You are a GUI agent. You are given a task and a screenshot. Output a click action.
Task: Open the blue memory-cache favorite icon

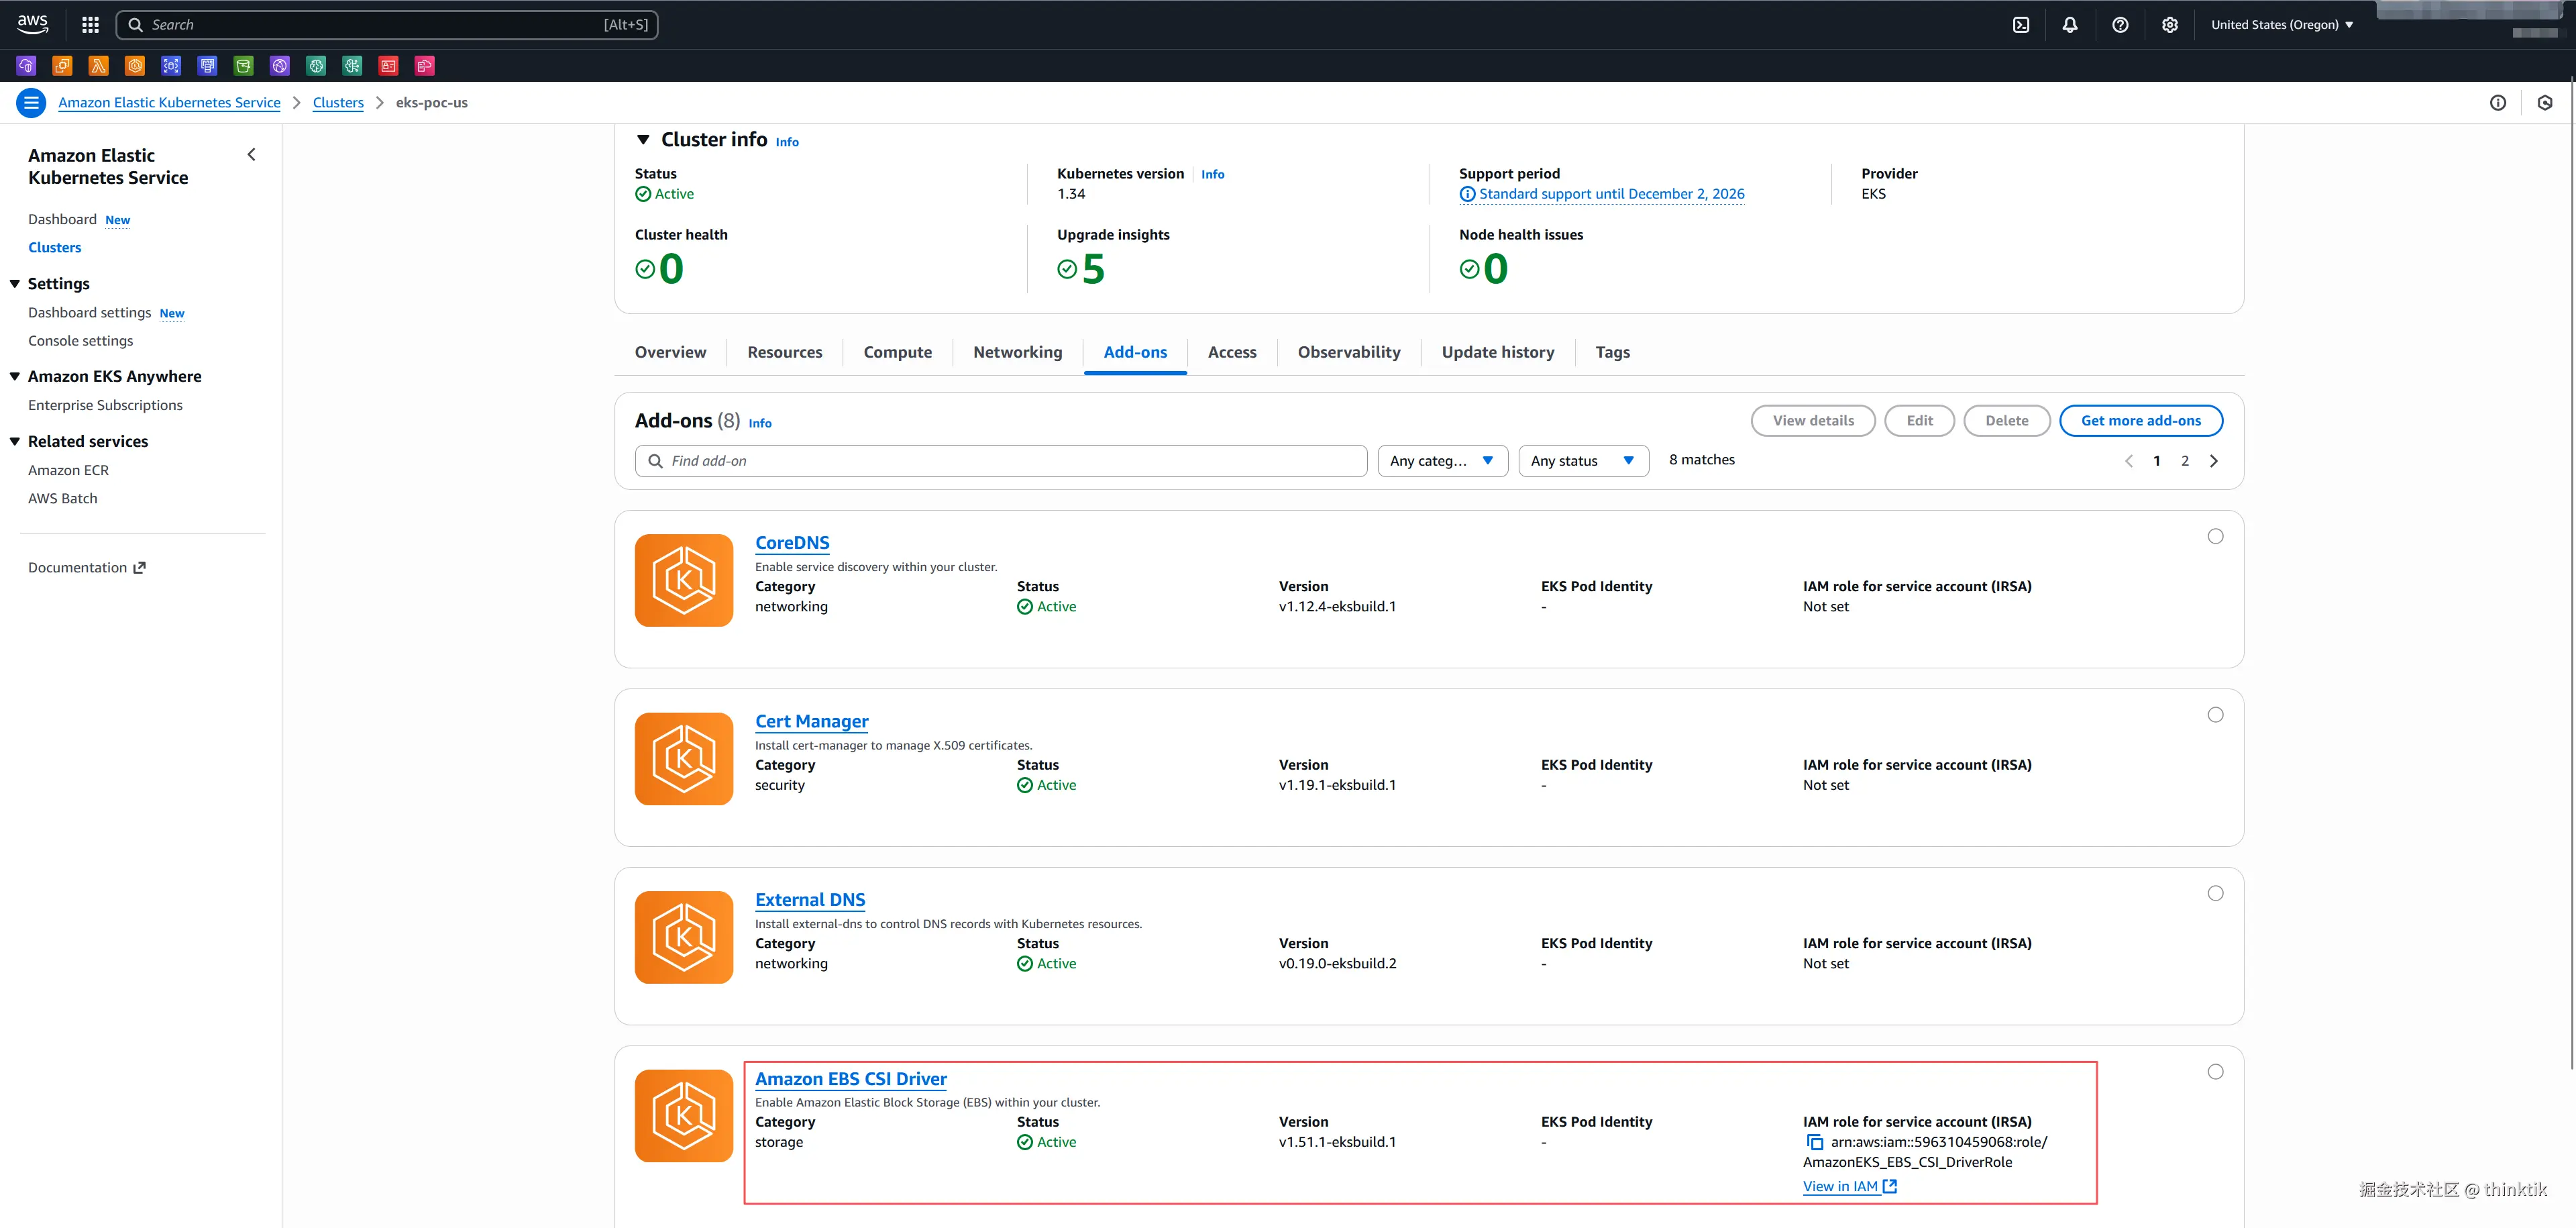pos(207,66)
